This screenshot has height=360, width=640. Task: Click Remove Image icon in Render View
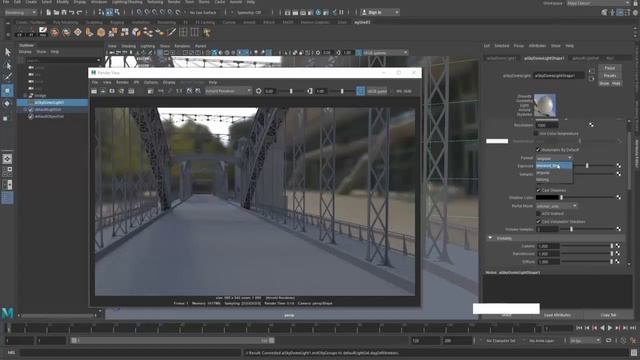(x=198, y=91)
